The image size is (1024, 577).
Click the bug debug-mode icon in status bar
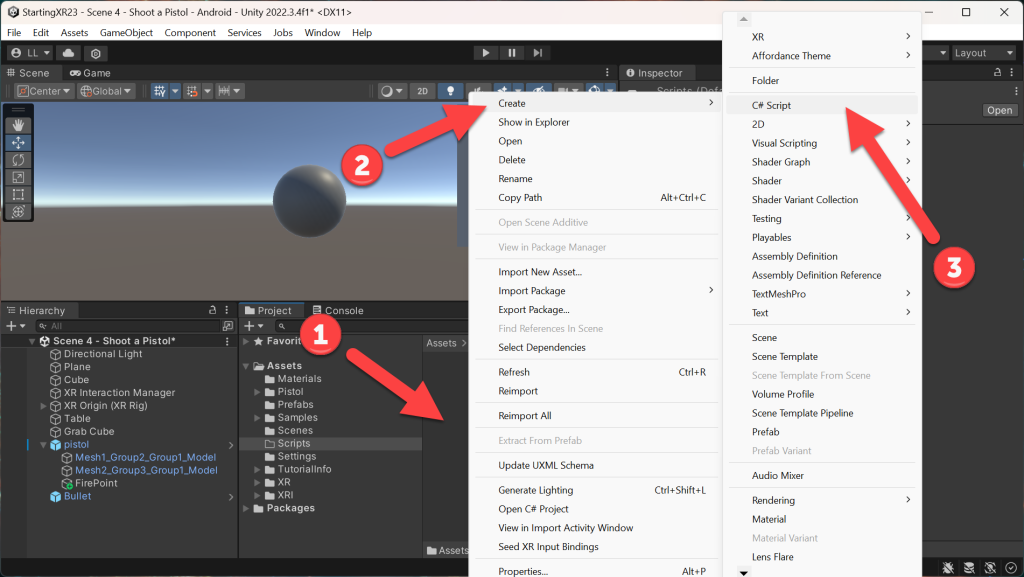tap(948, 568)
